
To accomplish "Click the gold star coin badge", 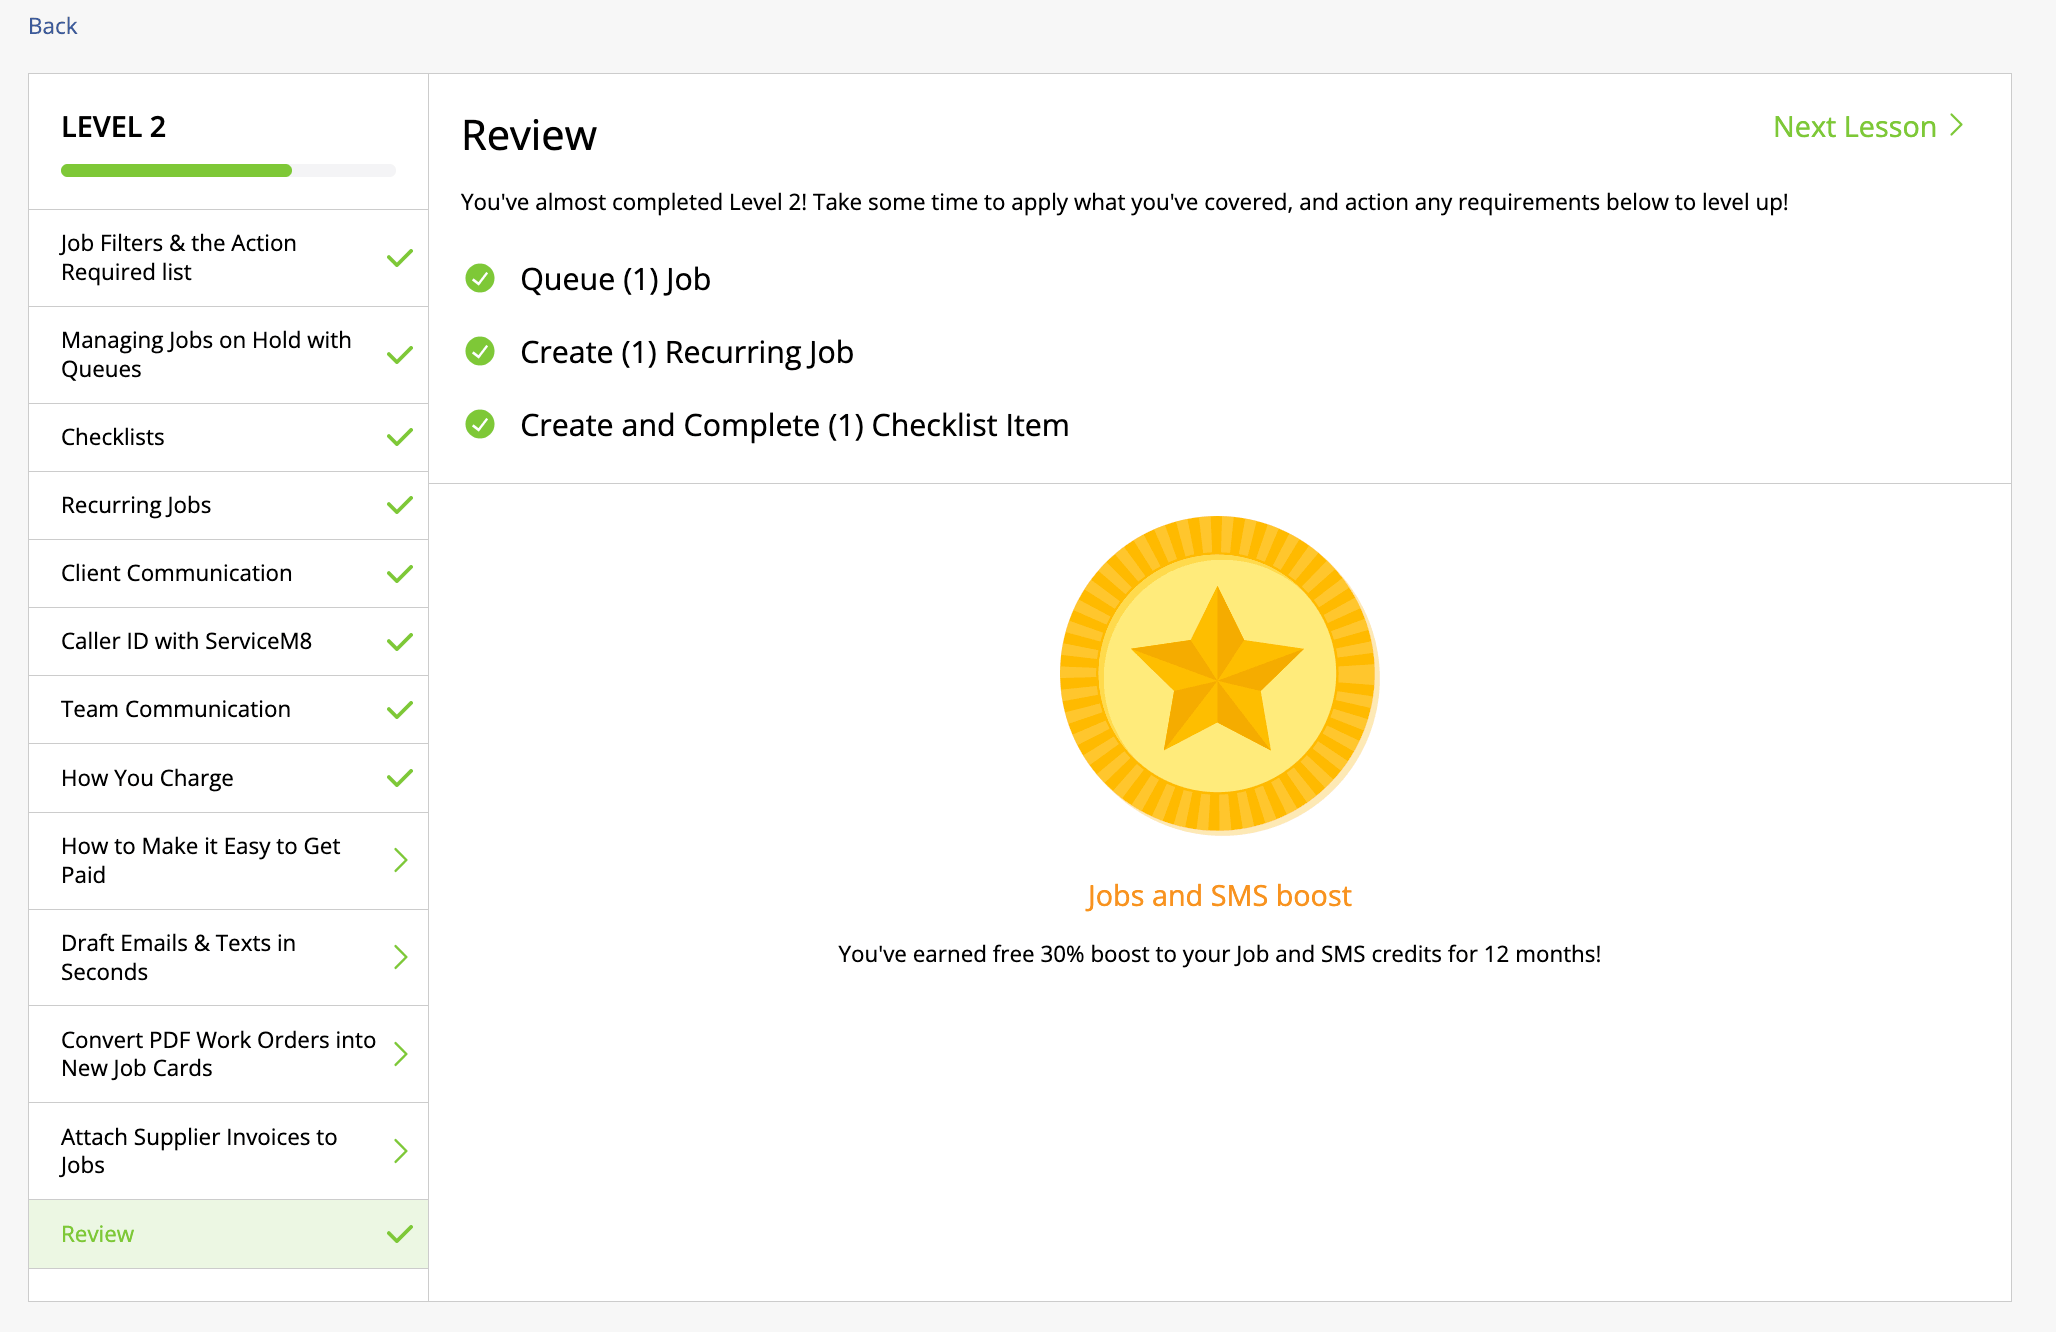I will pos(1218,674).
